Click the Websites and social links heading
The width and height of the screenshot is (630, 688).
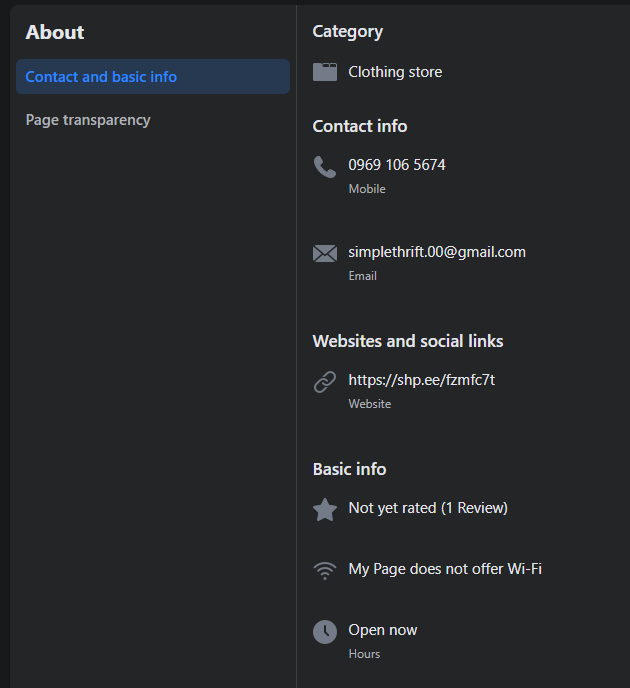click(408, 341)
